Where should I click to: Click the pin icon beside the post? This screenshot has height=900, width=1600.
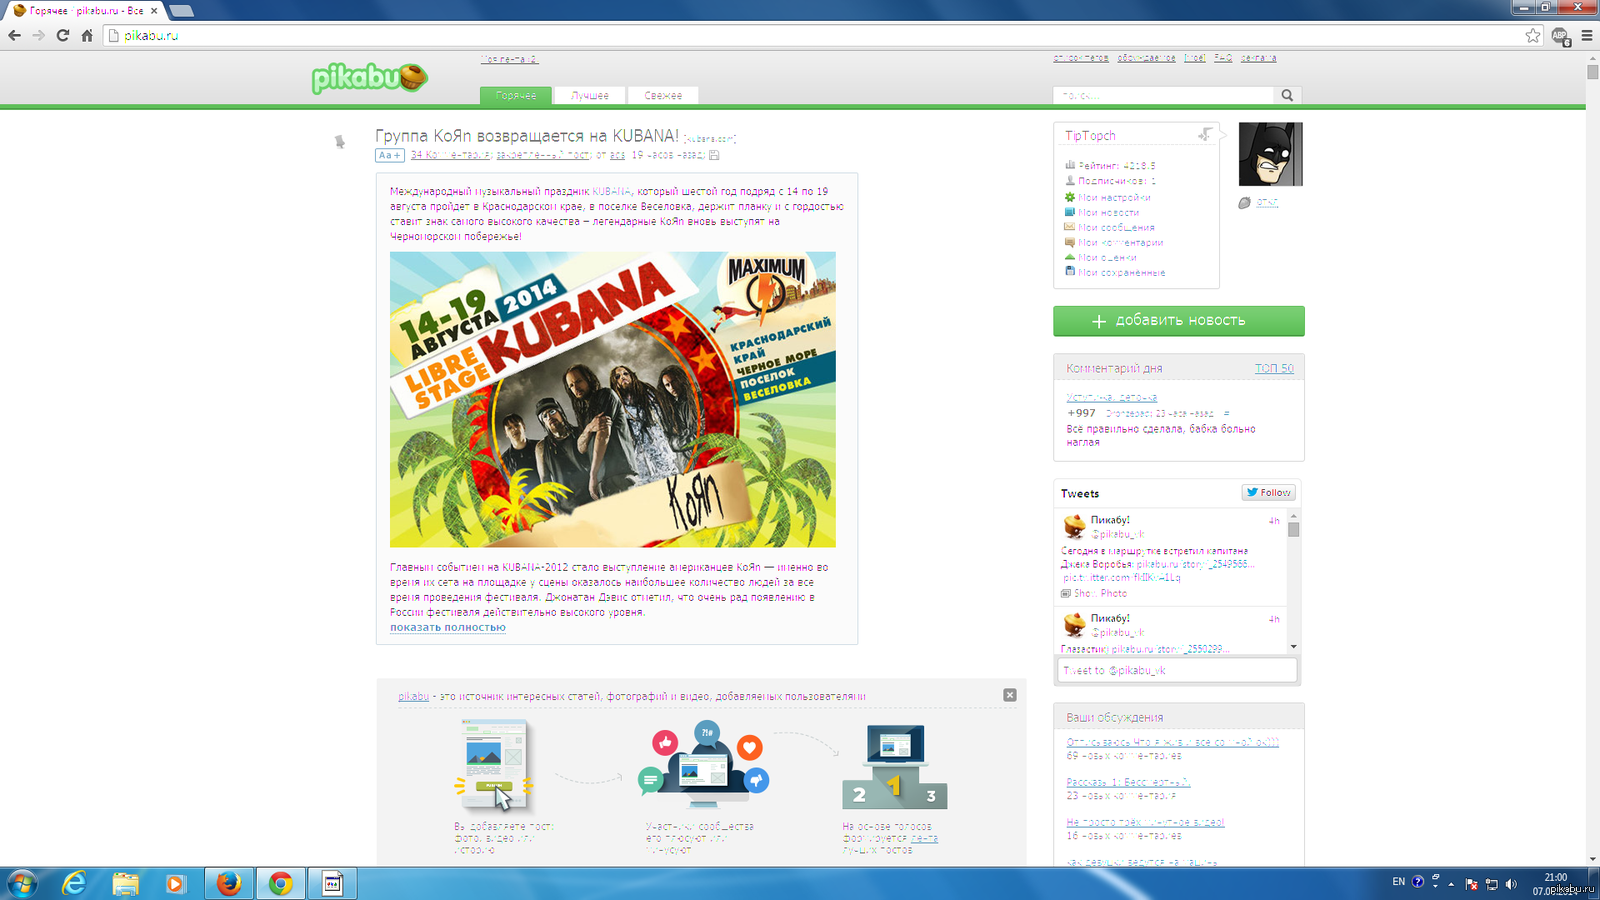click(340, 142)
